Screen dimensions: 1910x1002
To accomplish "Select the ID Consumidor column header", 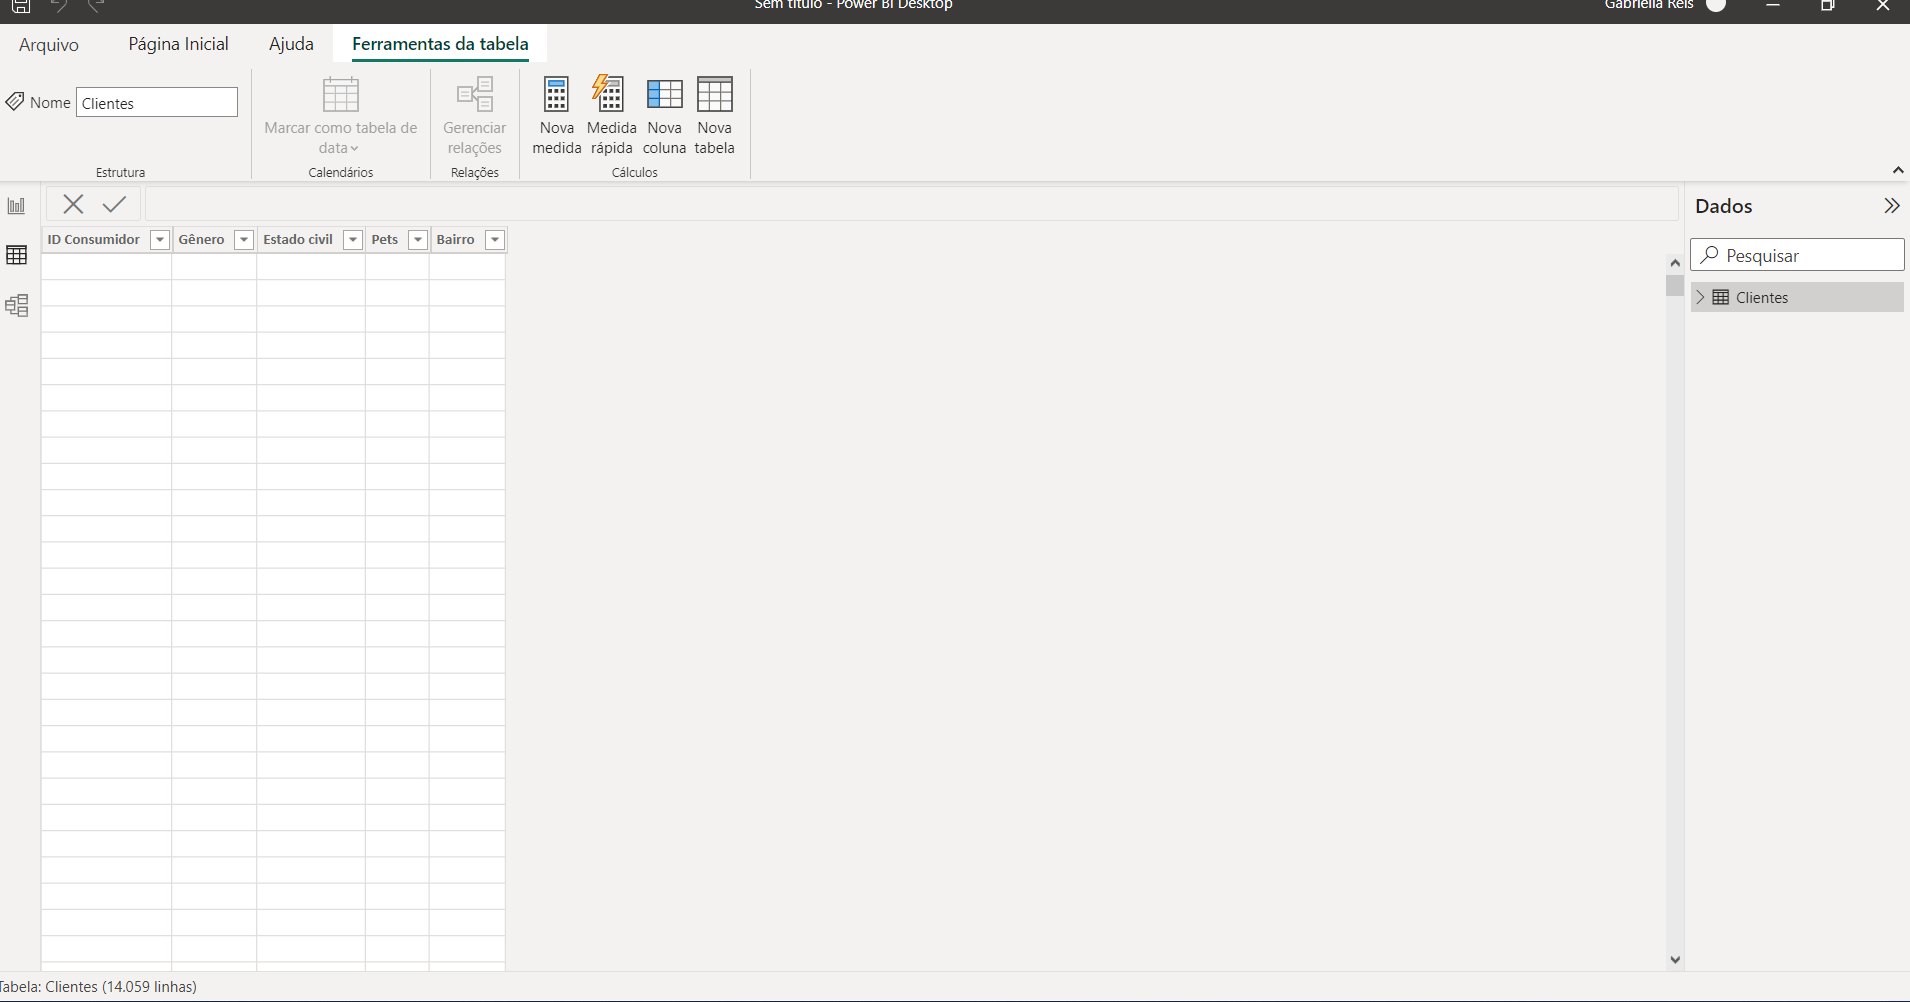I will tap(94, 240).
